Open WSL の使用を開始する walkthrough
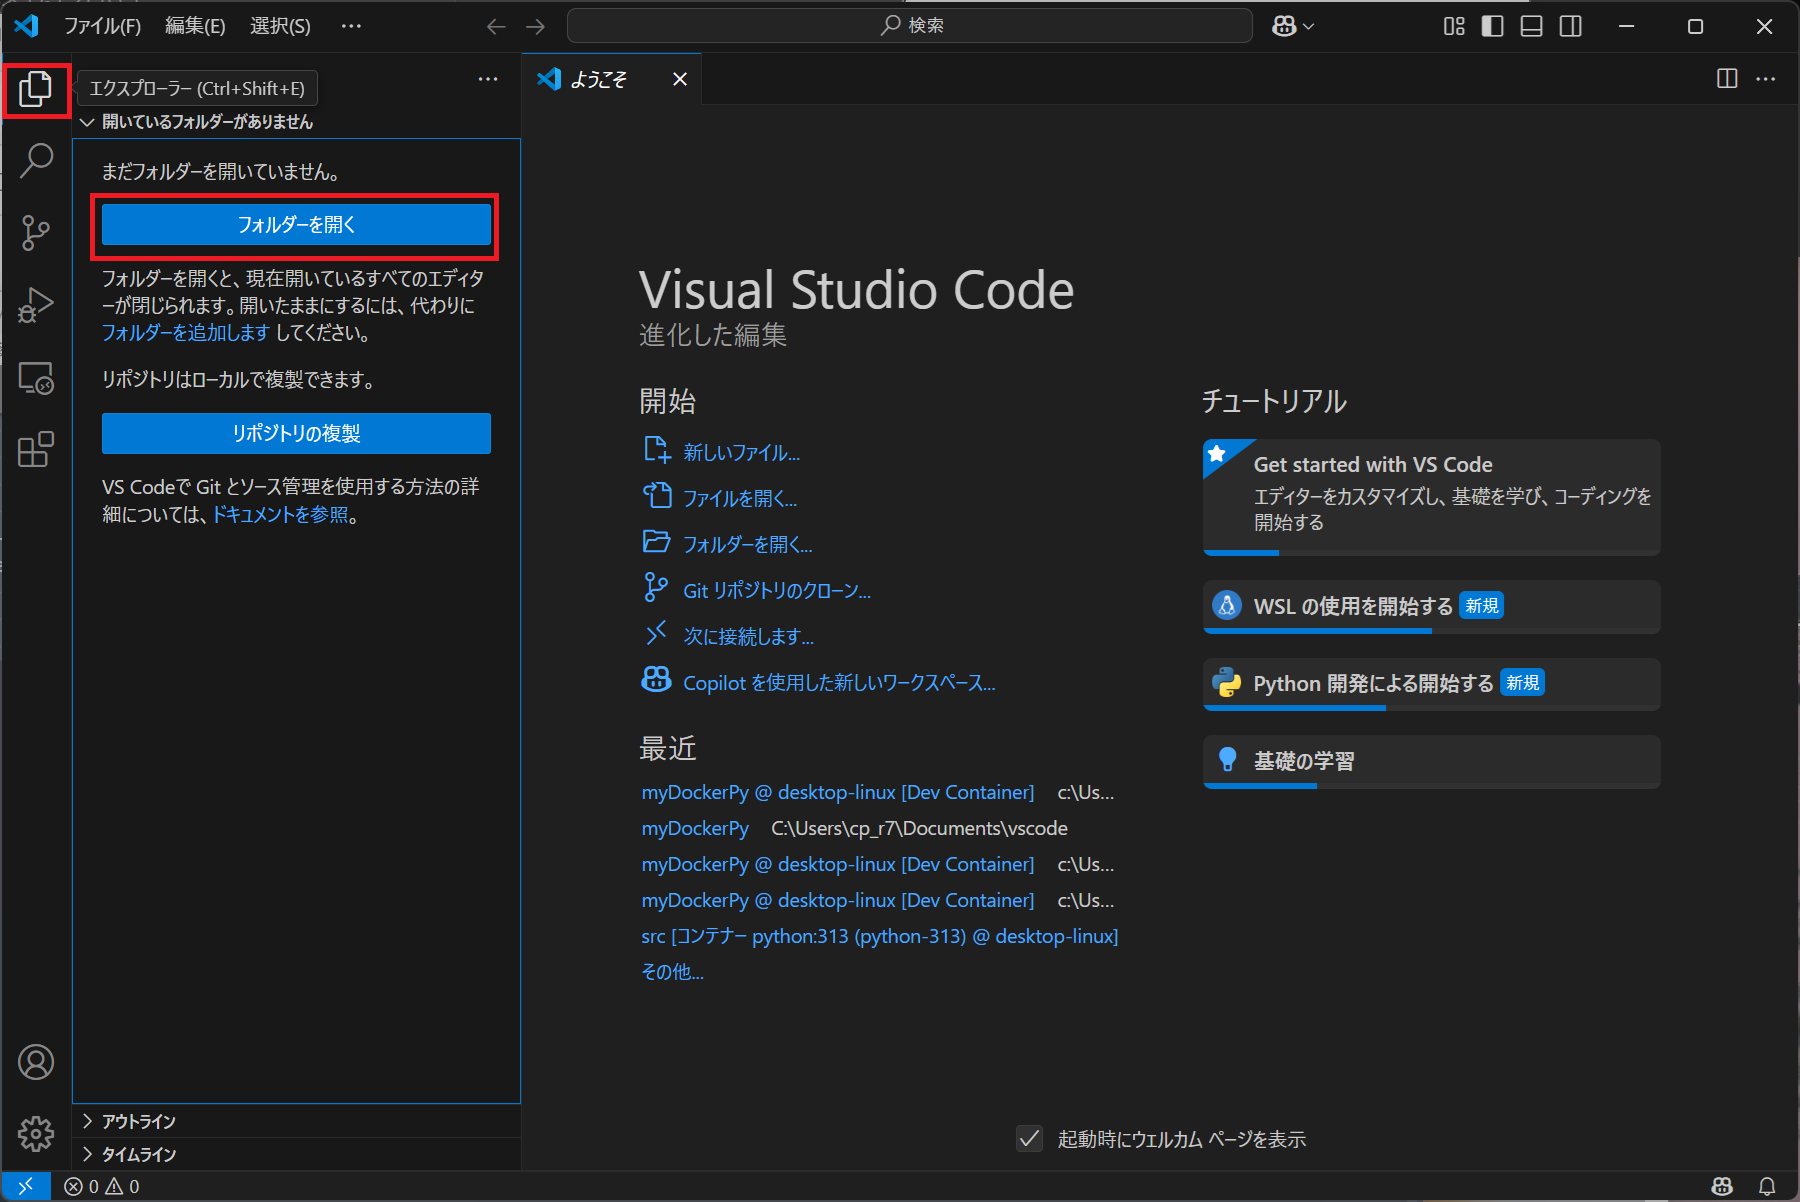 (x=1432, y=606)
